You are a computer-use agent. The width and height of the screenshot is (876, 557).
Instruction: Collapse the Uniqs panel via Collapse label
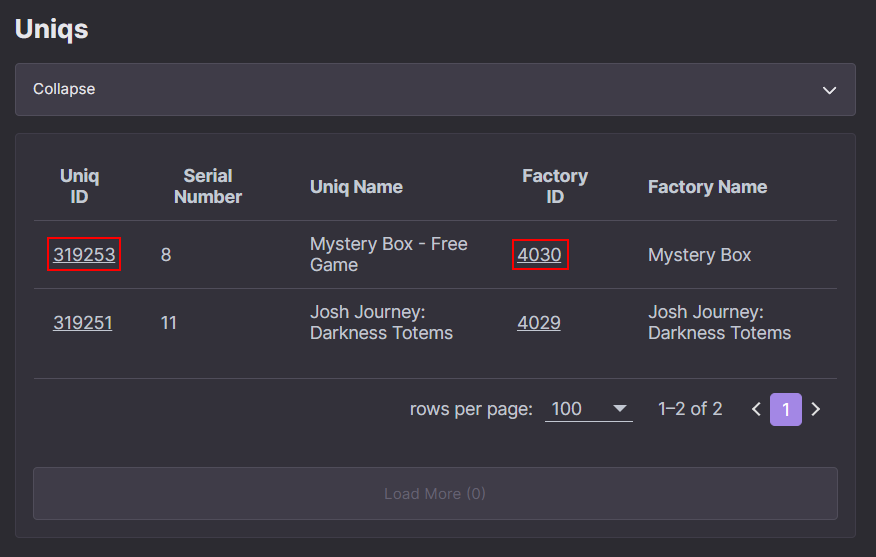tap(64, 89)
